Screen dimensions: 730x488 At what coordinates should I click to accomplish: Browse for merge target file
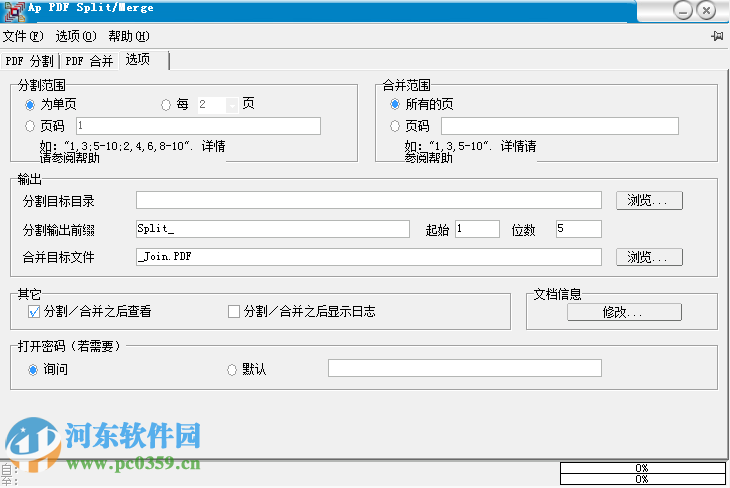[x=649, y=257]
